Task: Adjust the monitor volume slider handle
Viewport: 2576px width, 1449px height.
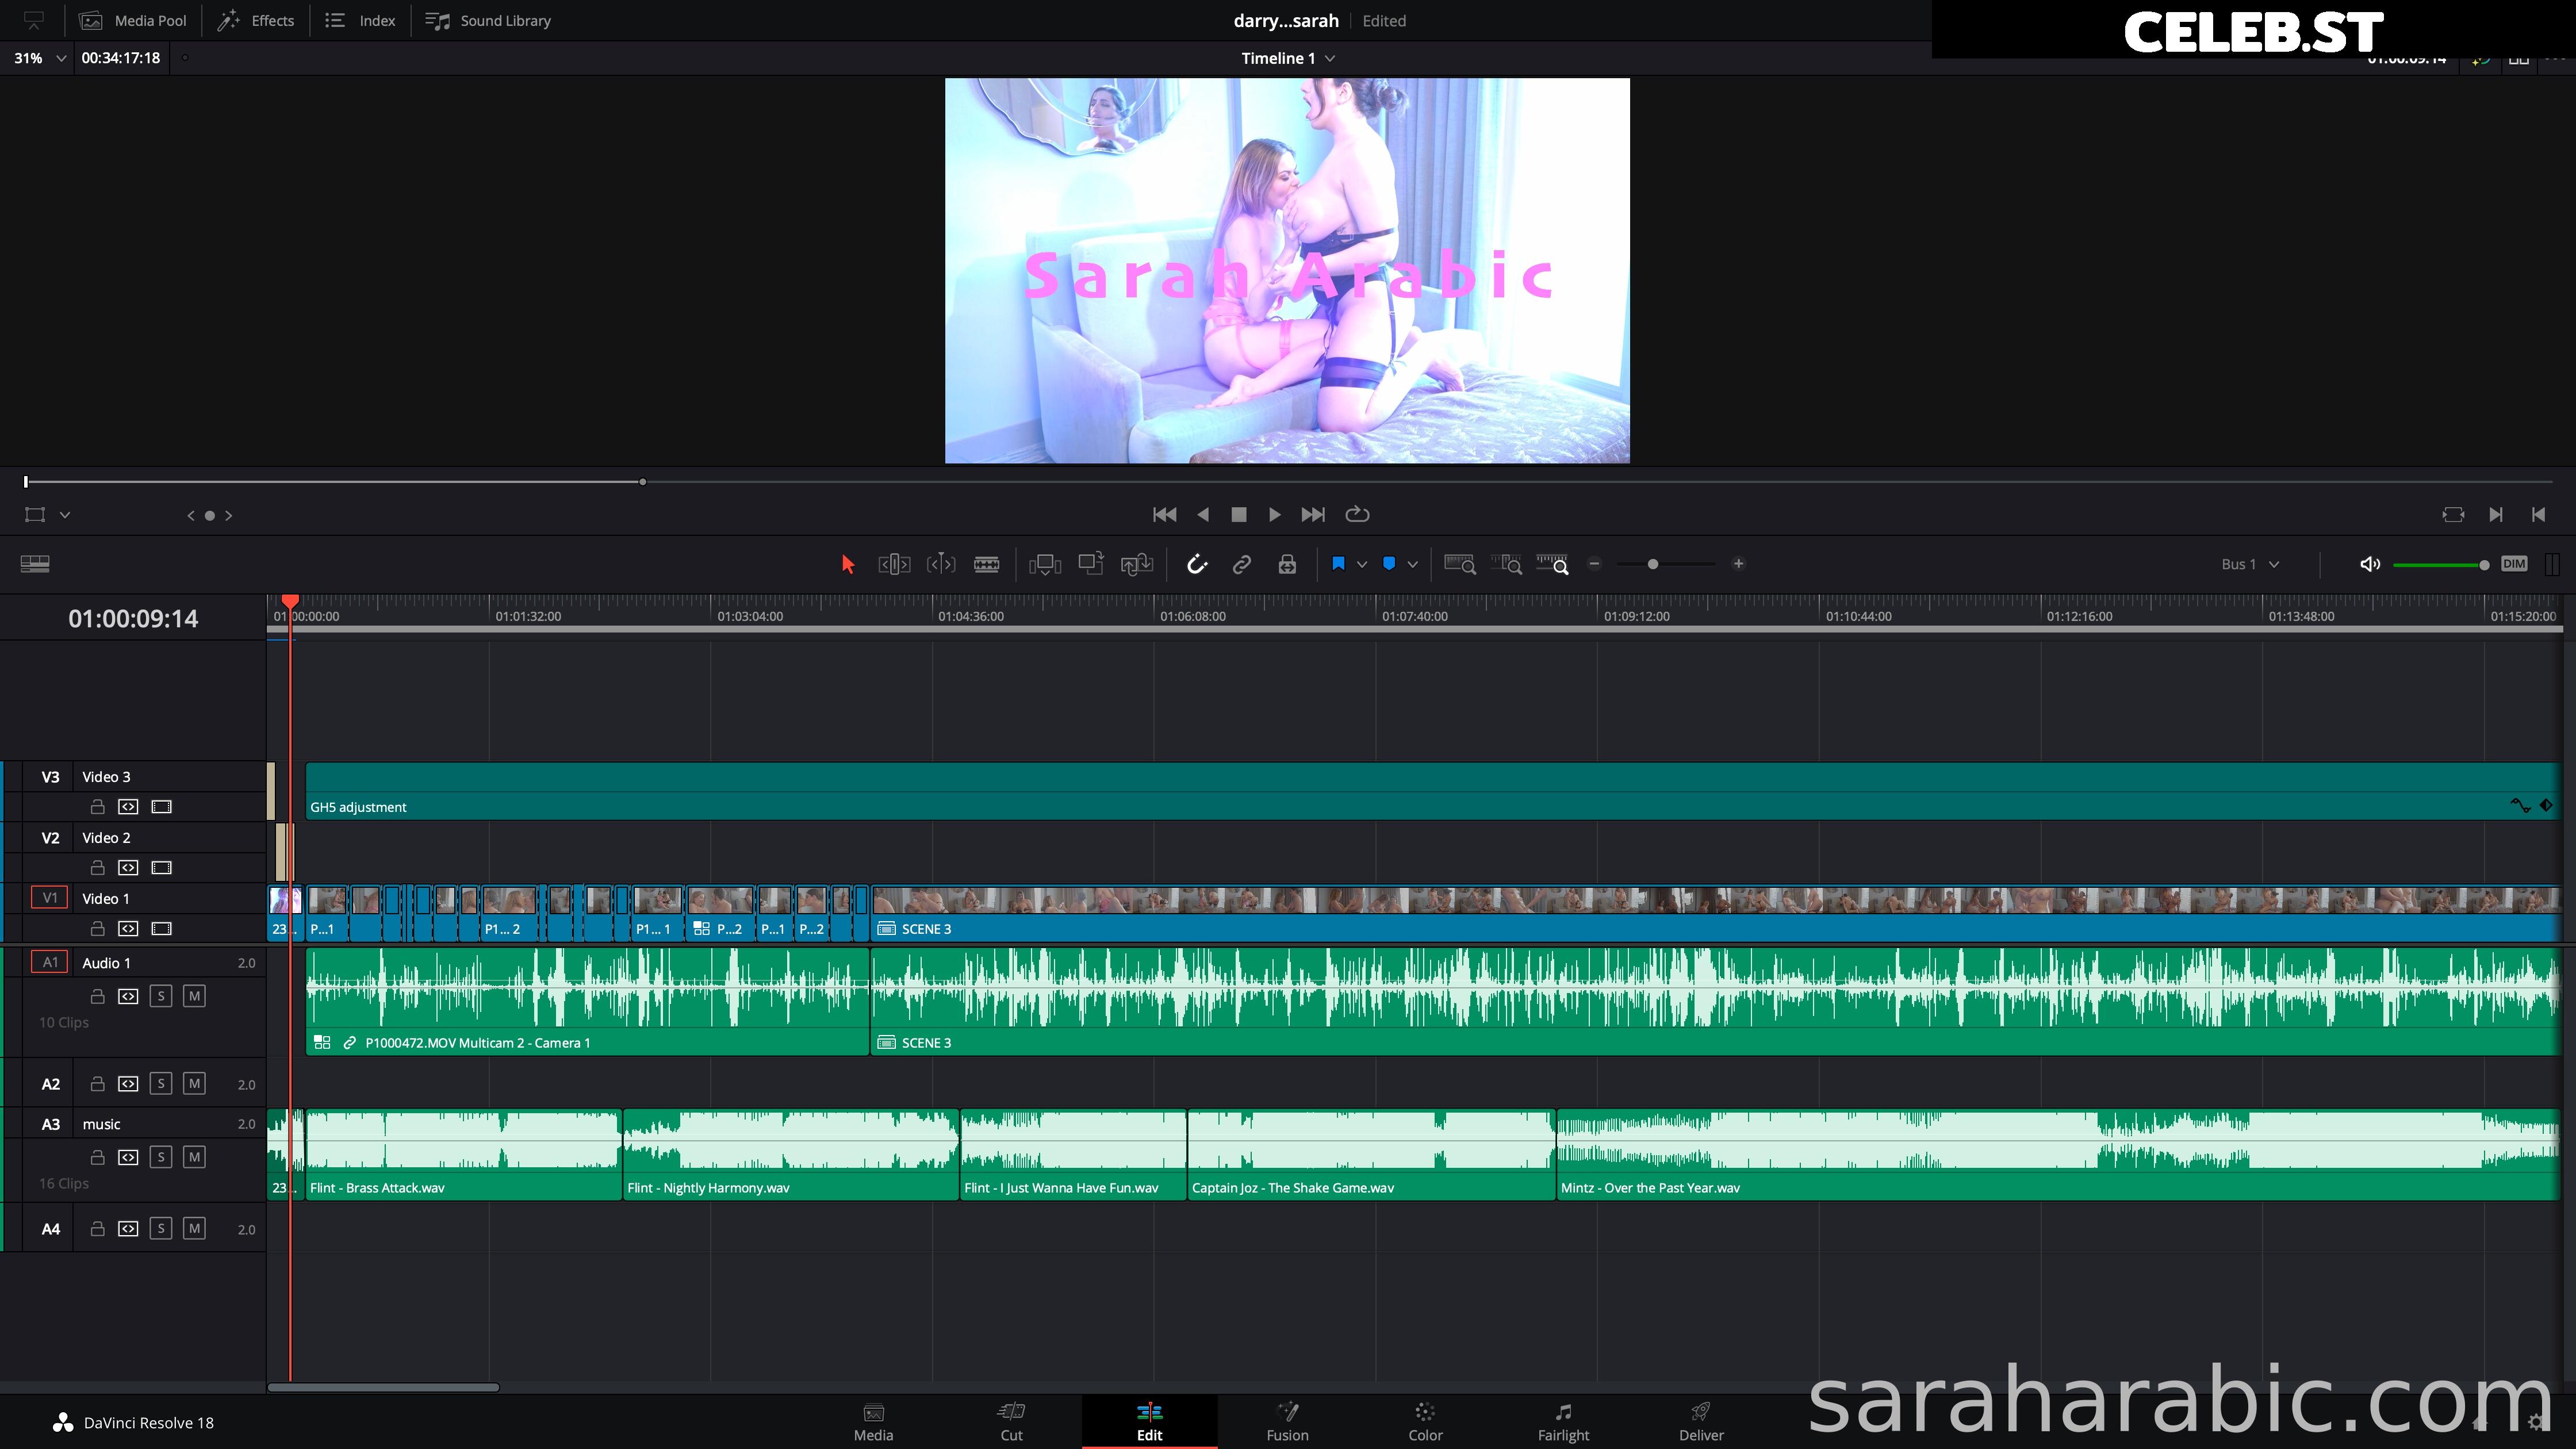Action: tap(2484, 565)
